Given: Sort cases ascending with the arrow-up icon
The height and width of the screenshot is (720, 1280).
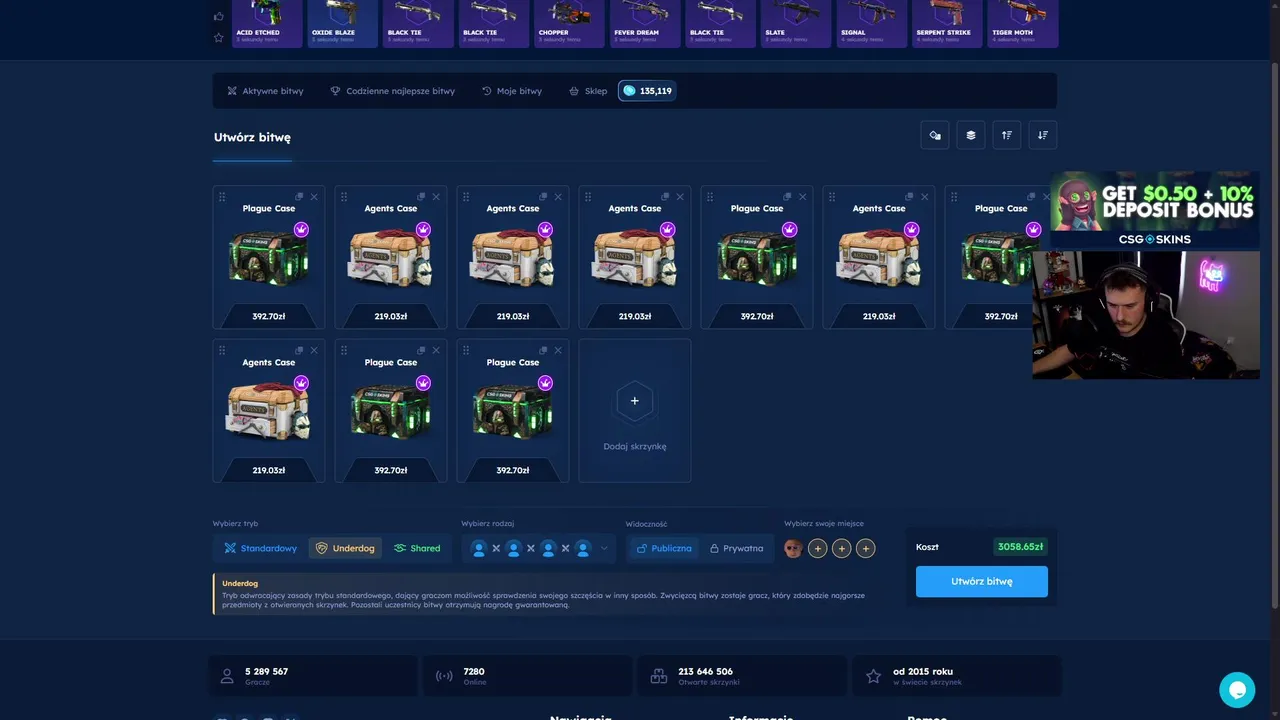Looking at the screenshot, I should click(1007, 135).
